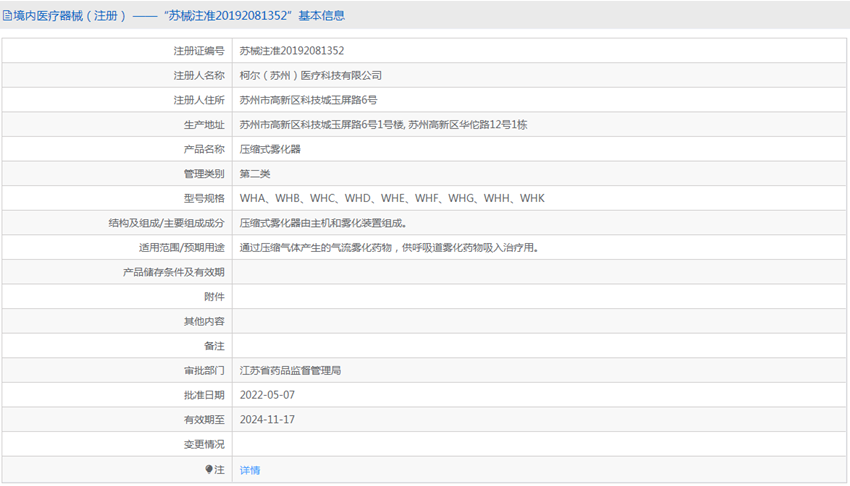The width and height of the screenshot is (850, 486).
Task: Select registration number 苏械注准20192081352 in table
Action: pos(292,51)
